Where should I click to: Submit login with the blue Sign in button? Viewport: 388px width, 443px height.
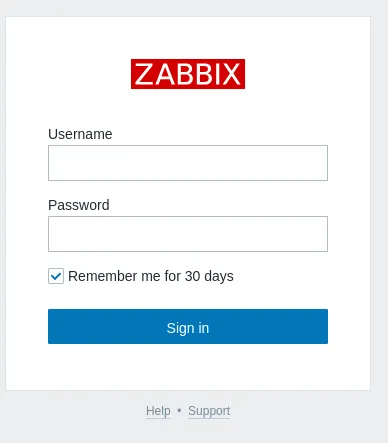pos(188,326)
